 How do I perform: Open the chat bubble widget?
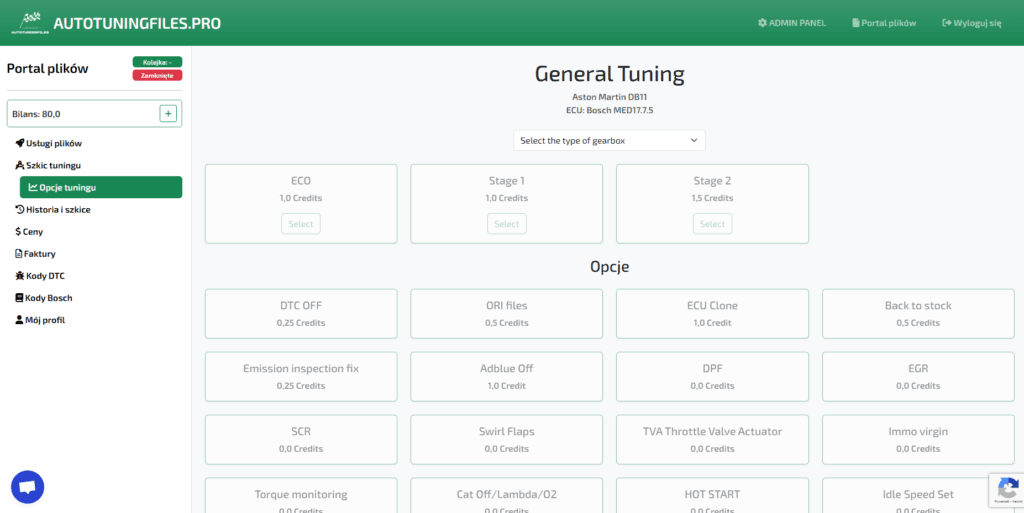click(x=28, y=487)
